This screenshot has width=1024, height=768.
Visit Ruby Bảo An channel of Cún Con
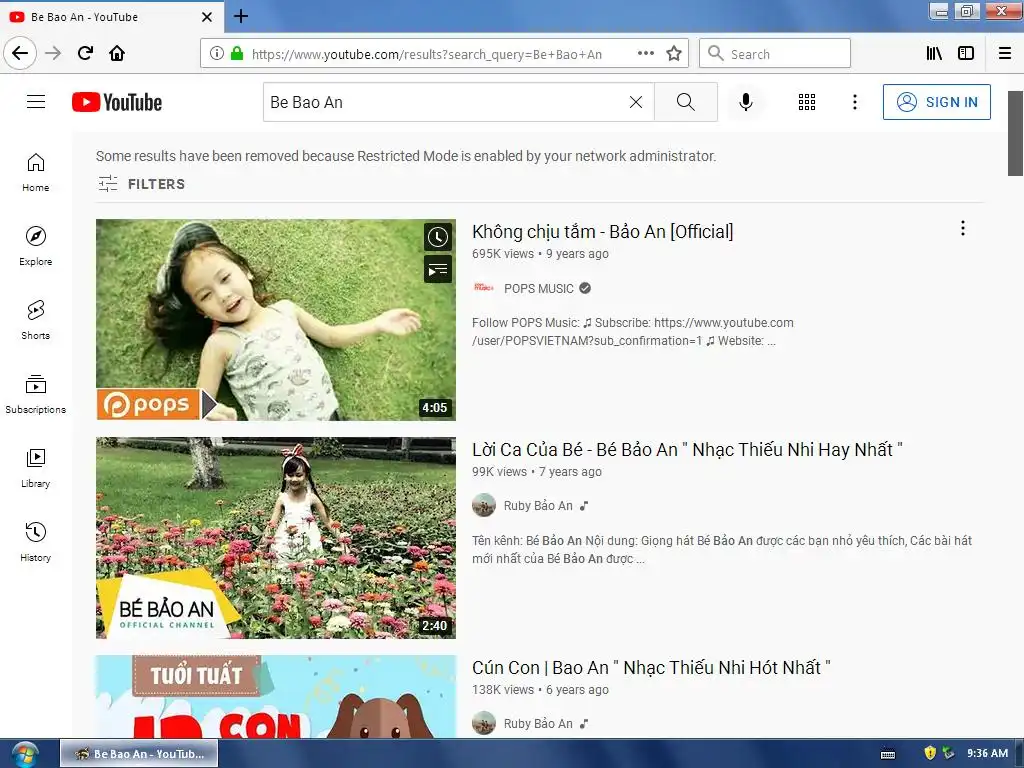coord(537,724)
